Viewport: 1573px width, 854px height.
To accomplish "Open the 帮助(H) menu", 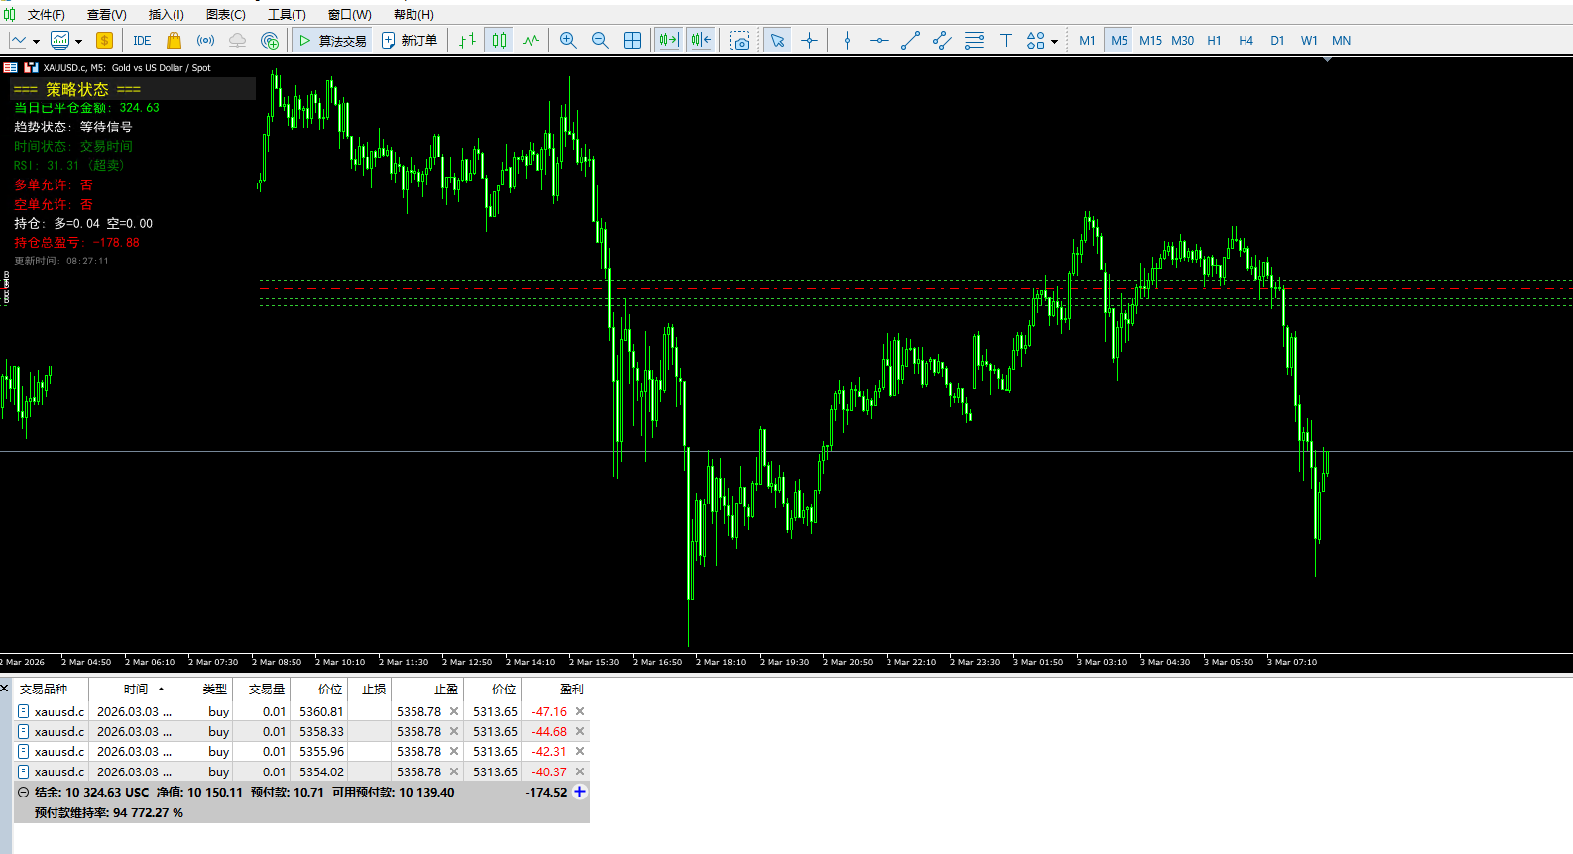I will pyautogui.click(x=413, y=14).
